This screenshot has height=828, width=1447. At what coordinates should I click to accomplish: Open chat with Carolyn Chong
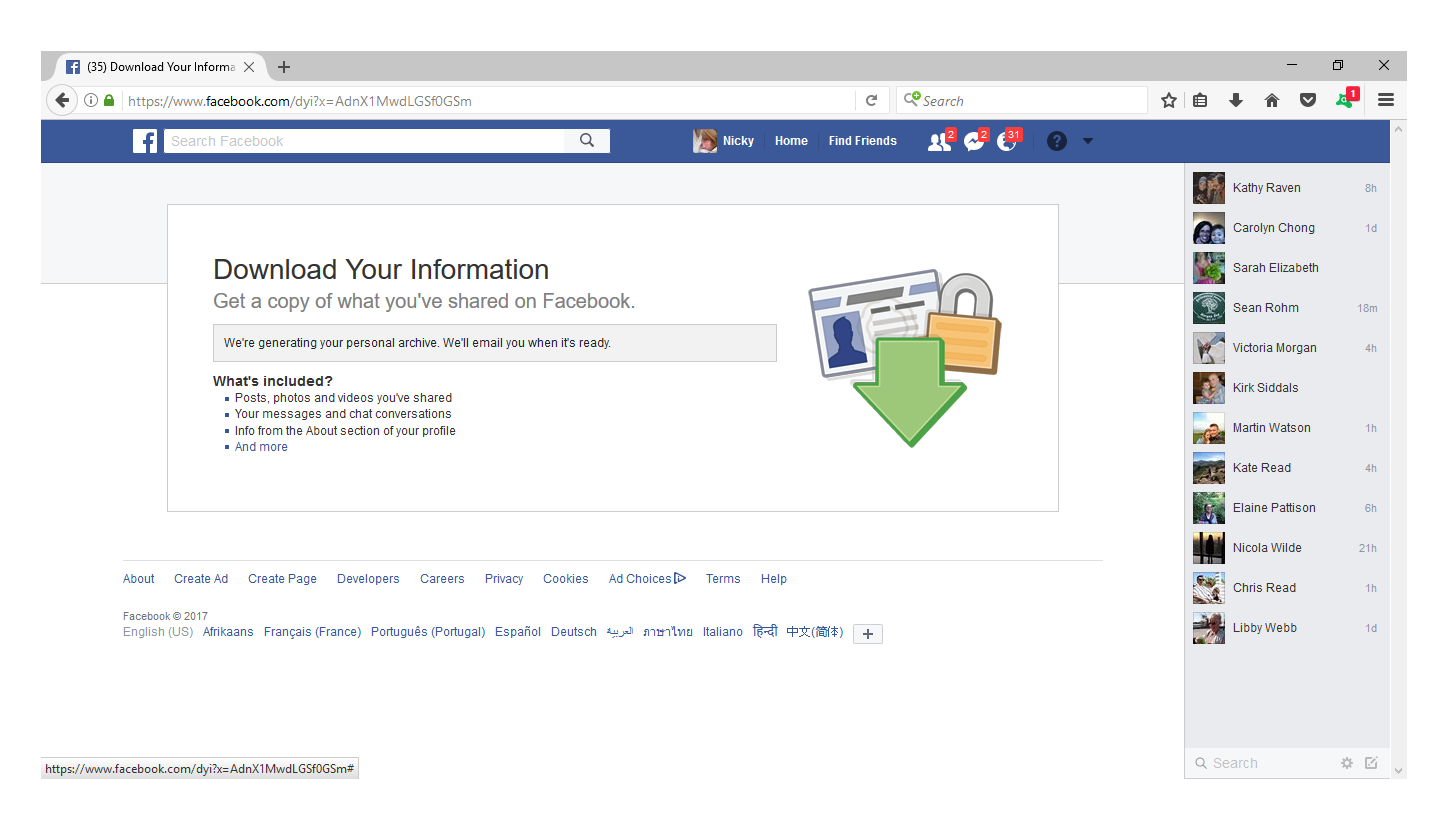[1286, 228]
